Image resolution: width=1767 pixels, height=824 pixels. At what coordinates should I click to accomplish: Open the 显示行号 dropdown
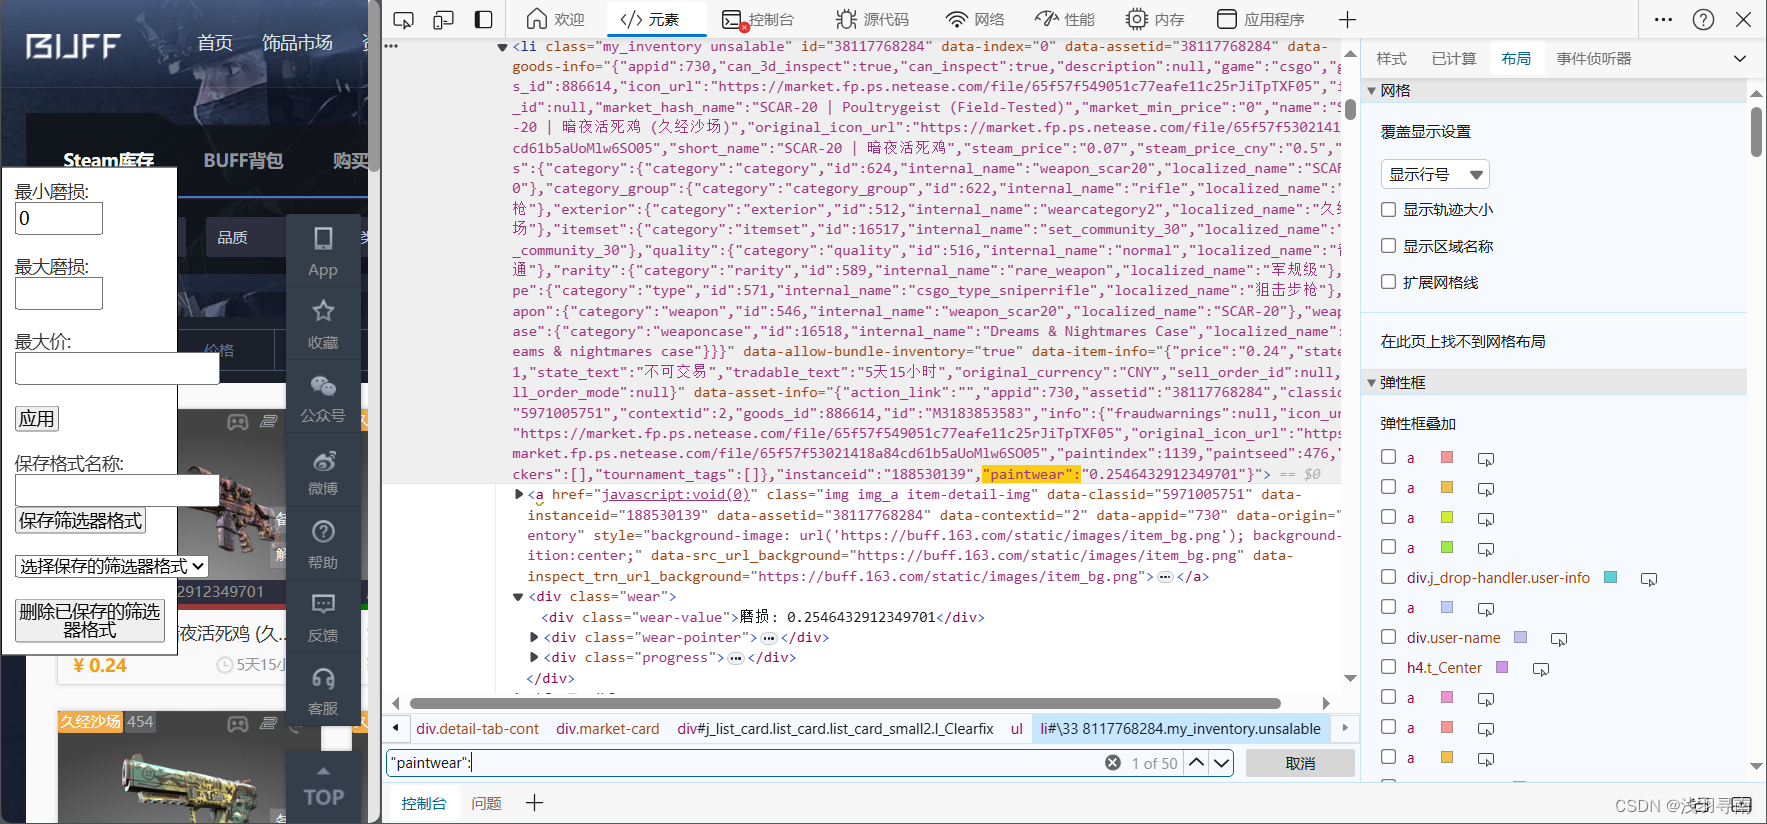click(1435, 174)
